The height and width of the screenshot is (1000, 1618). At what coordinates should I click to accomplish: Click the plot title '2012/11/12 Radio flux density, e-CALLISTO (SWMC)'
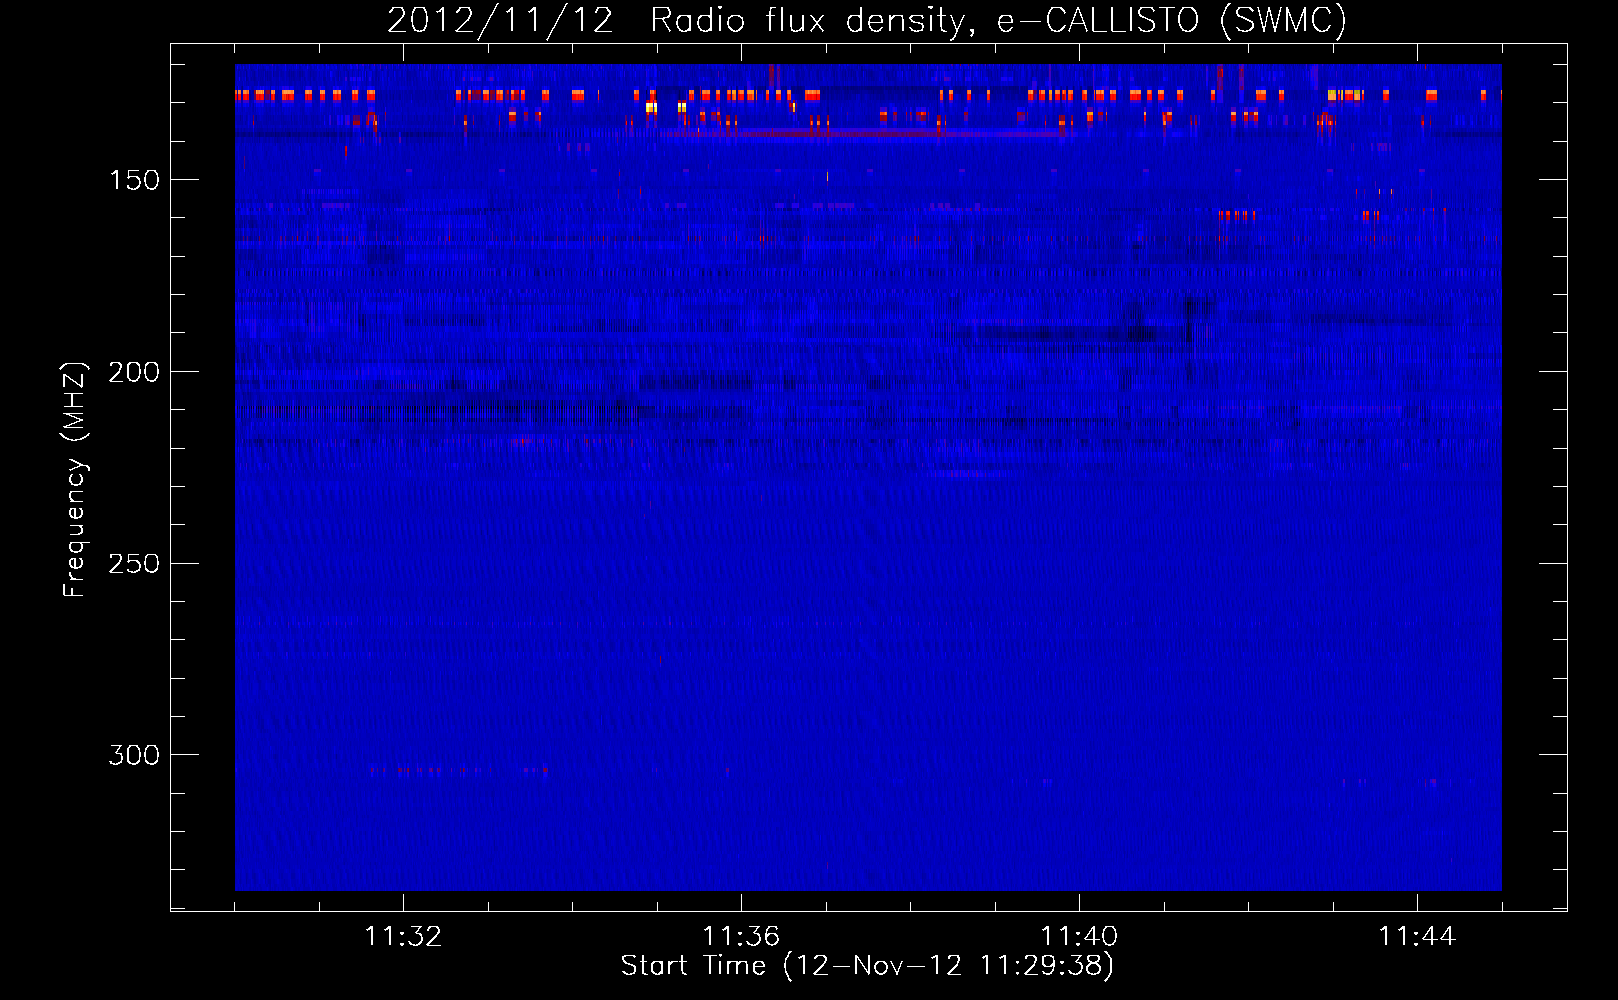coord(867,21)
